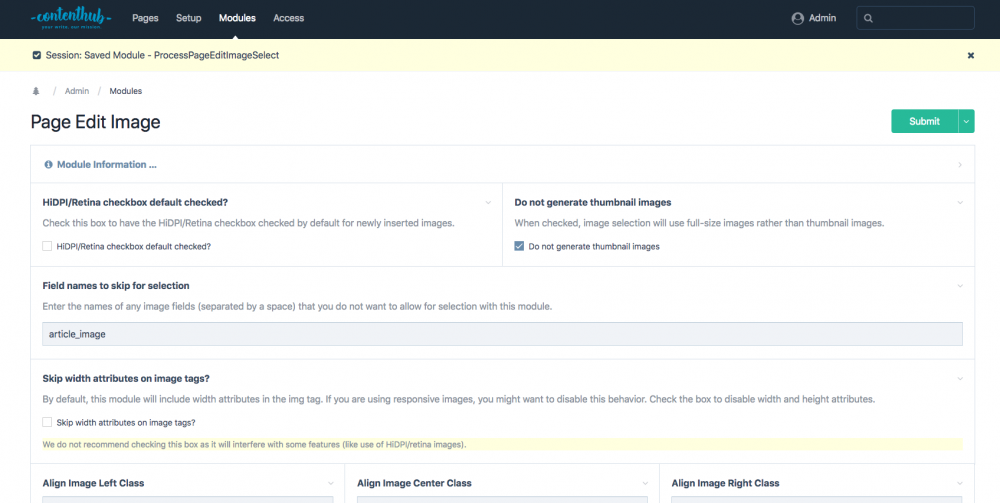Click the checkmark icon in the notification bar
This screenshot has width=1000, height=503.
click(x=37, y=56)
